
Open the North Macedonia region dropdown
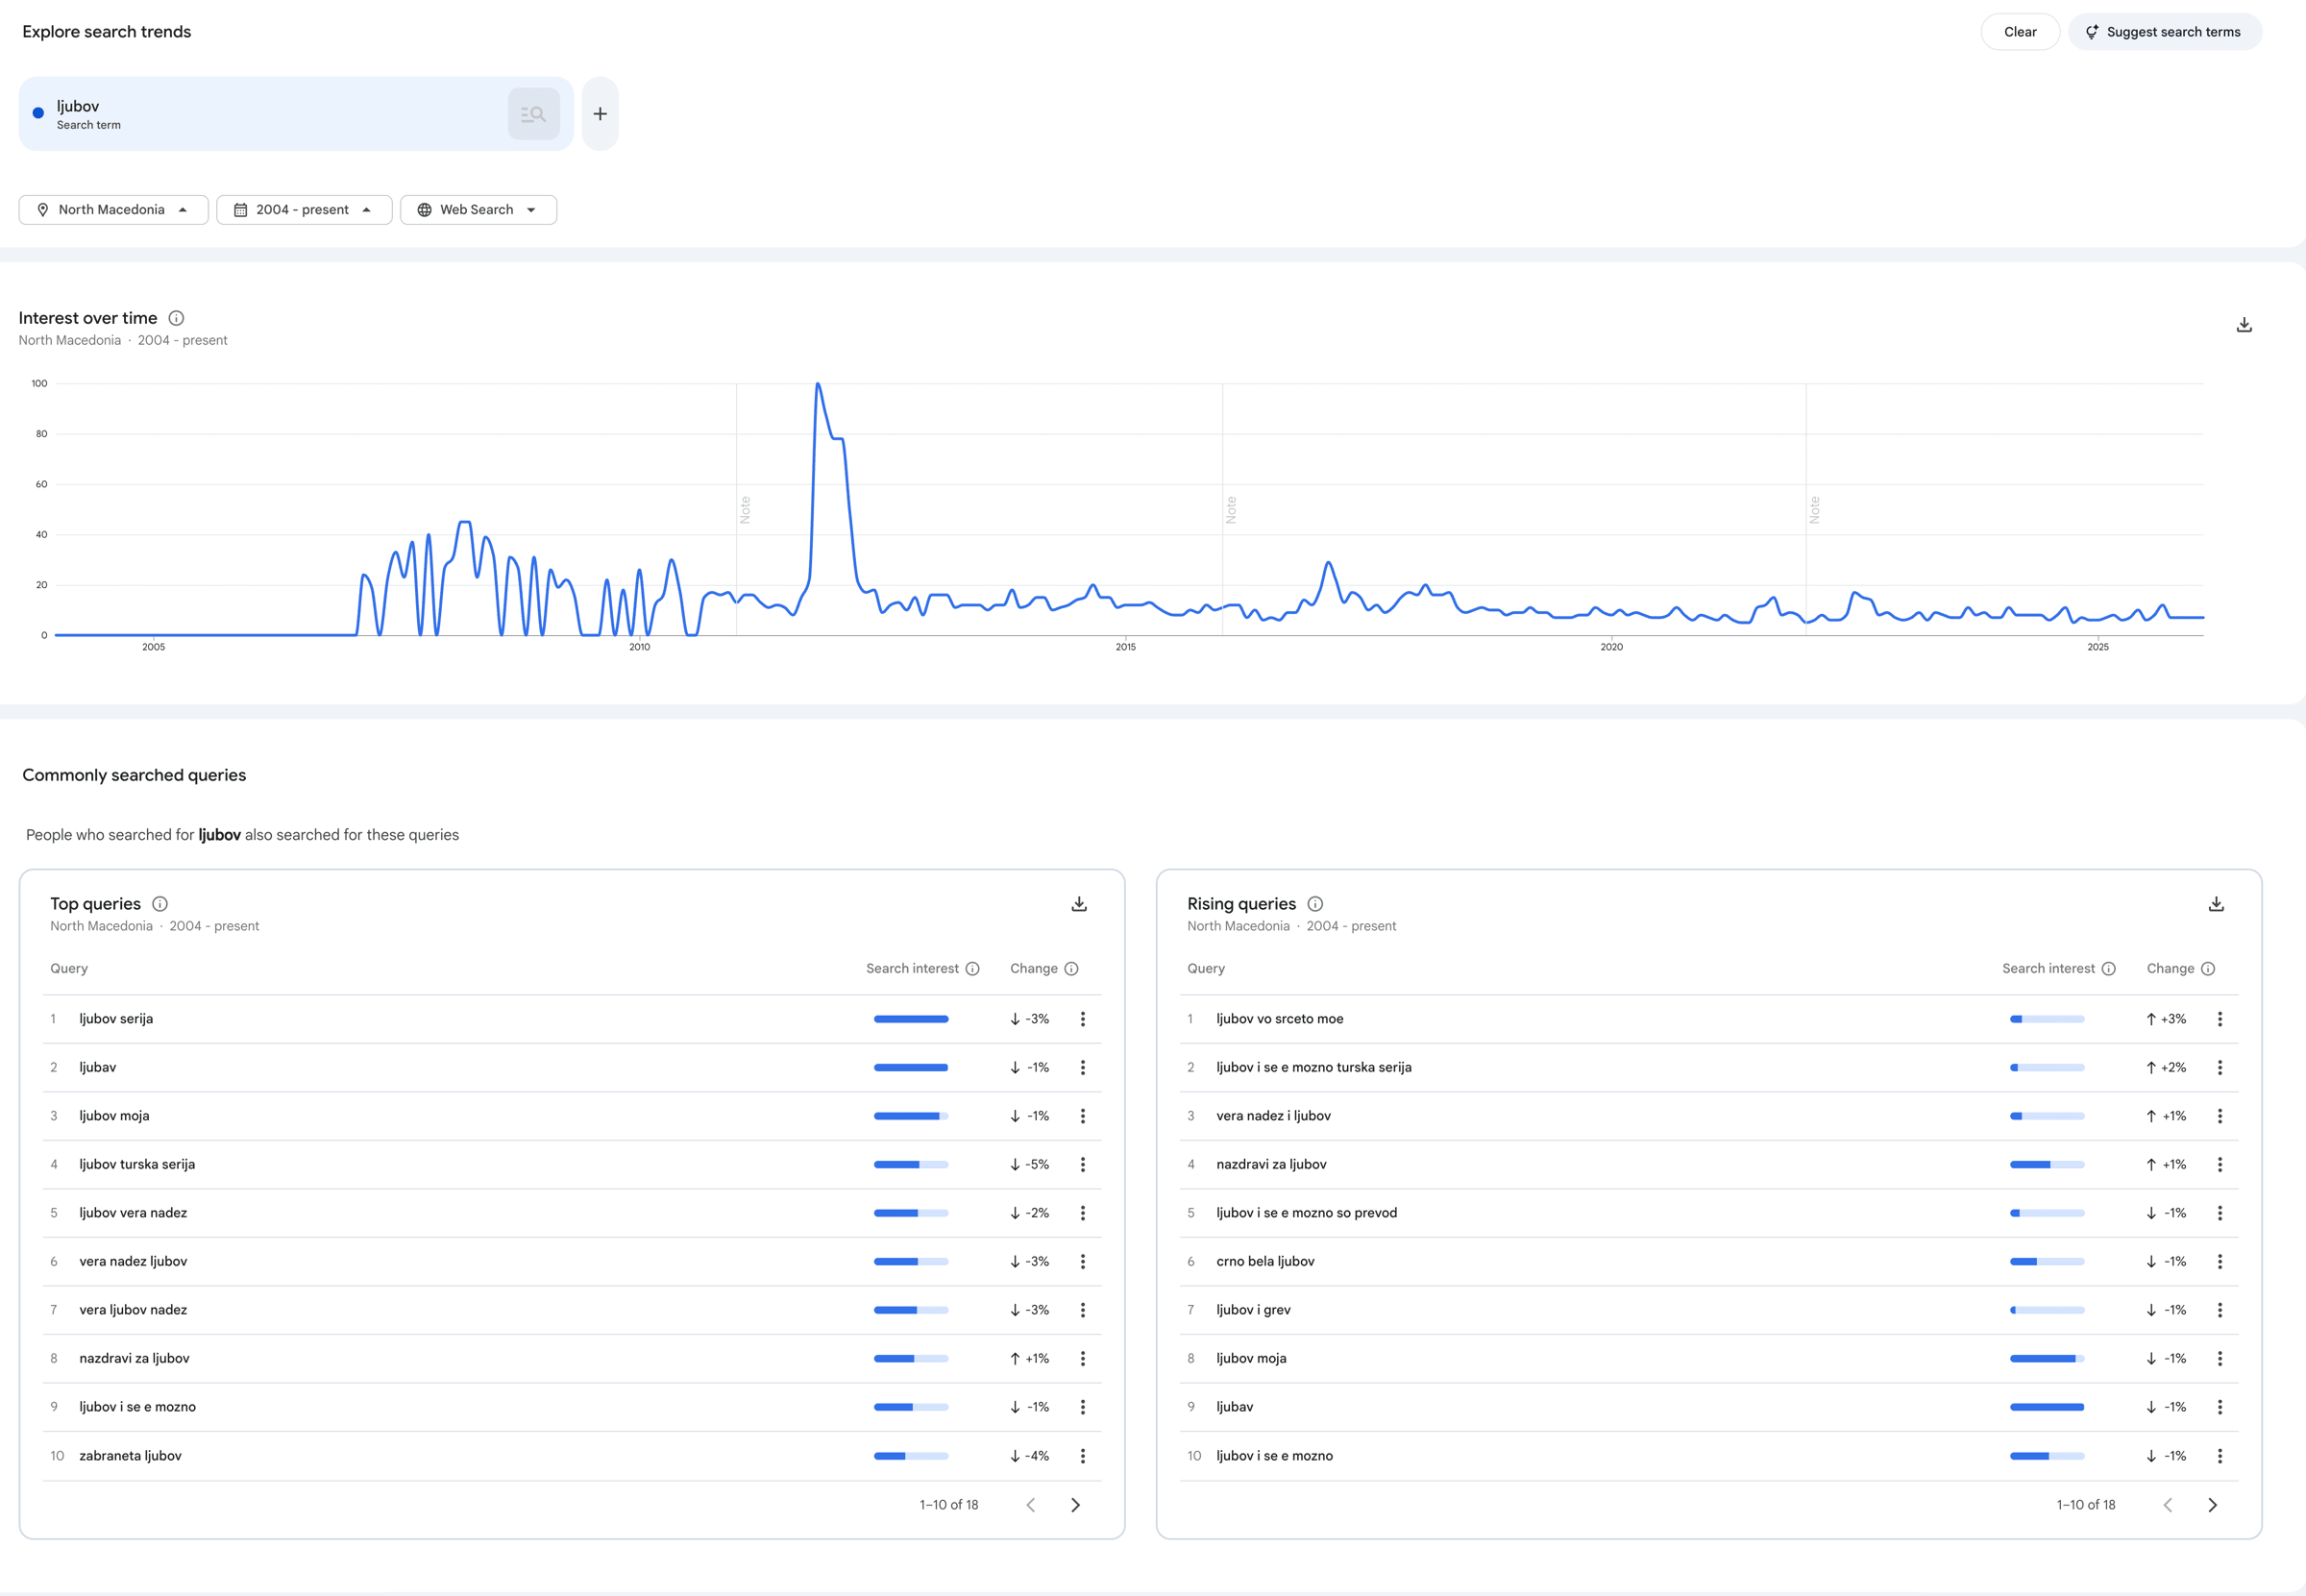pos(113,210)
